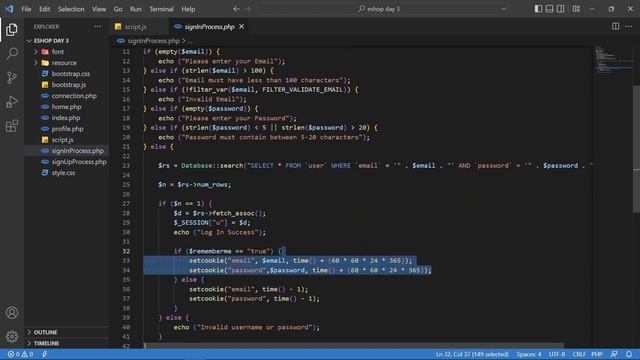Show errors and warnings in status bar
Image resolution: width=640 pixels, height=360 pixels.
[x=20, y=354]
